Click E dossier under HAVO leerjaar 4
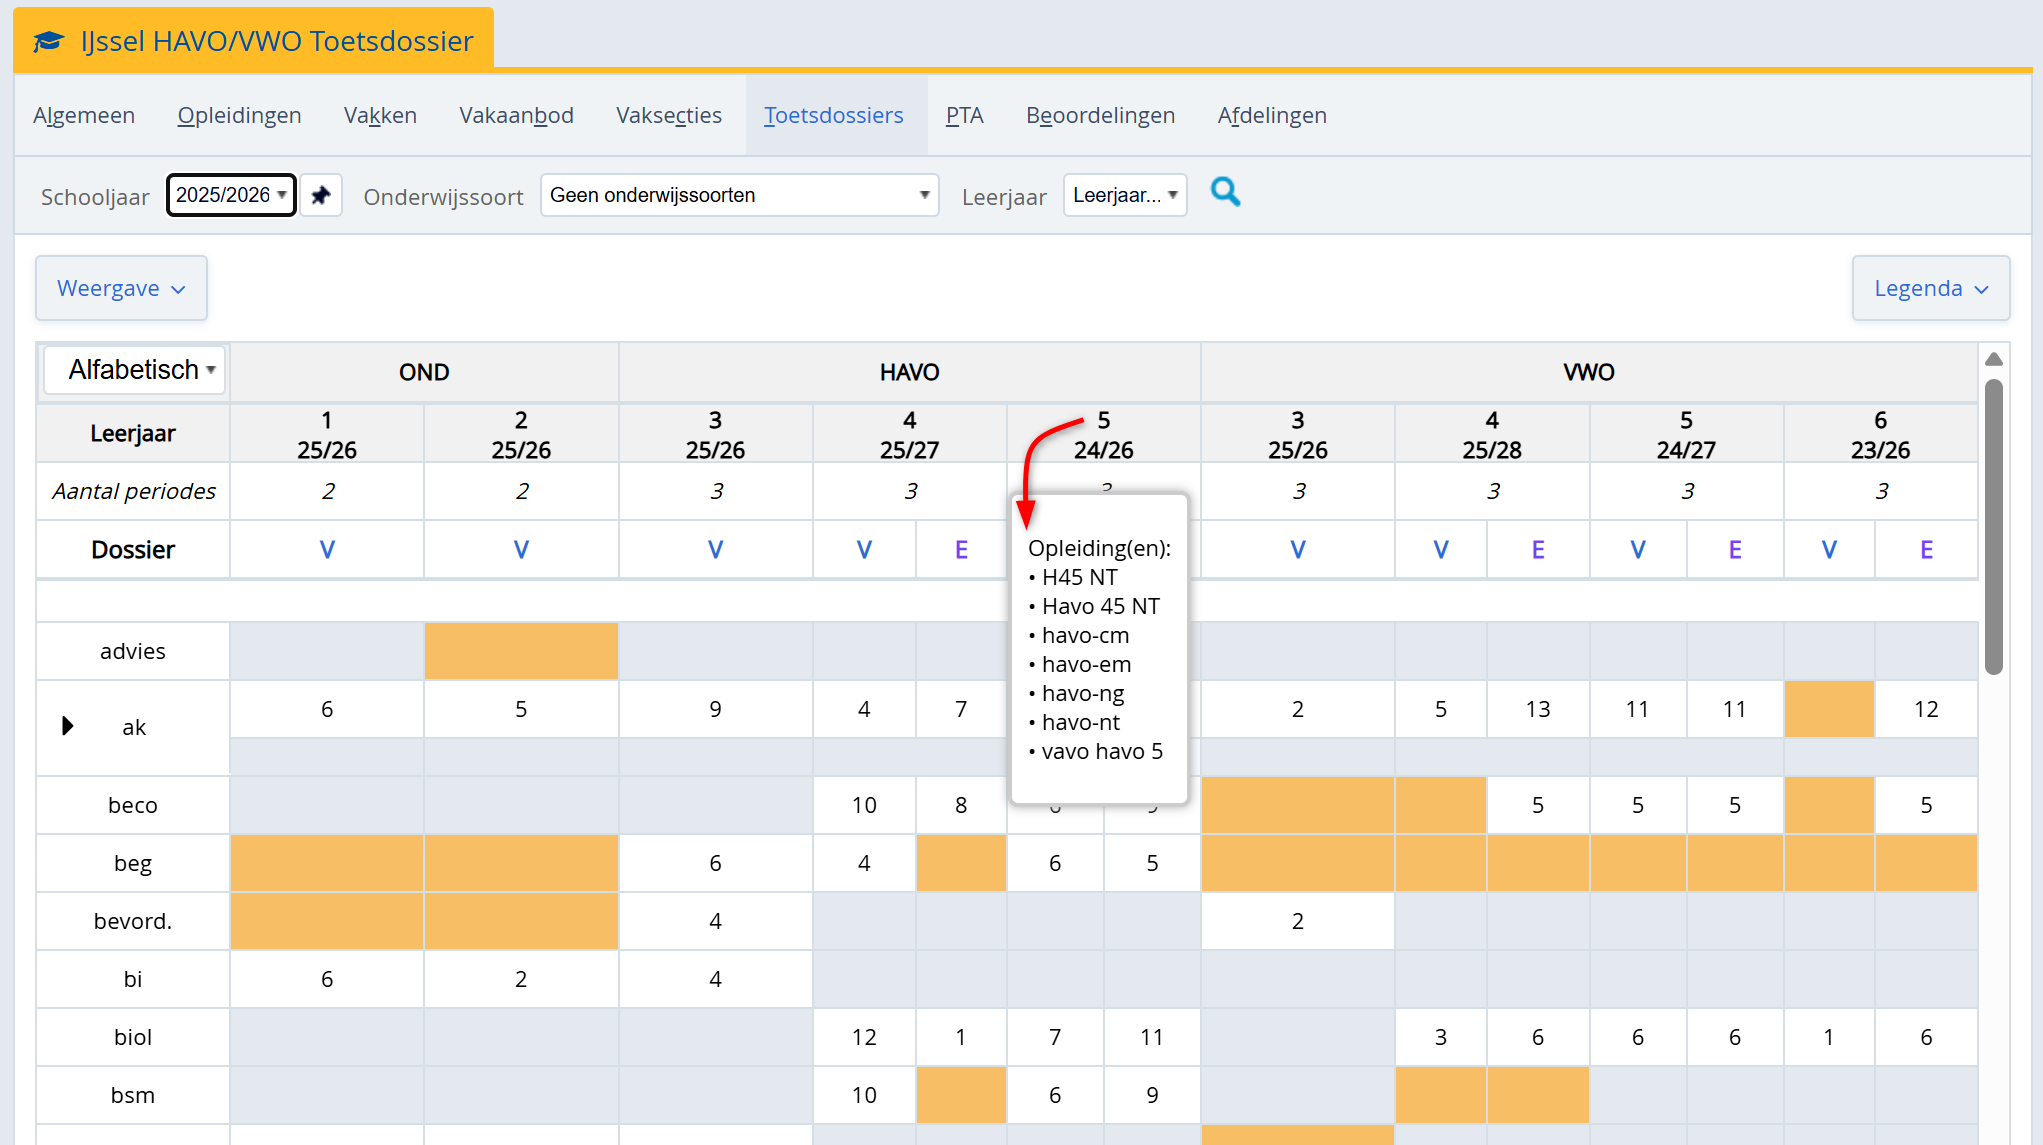Viewport: 2043px width, 1145px height. [x=961, y=550]
